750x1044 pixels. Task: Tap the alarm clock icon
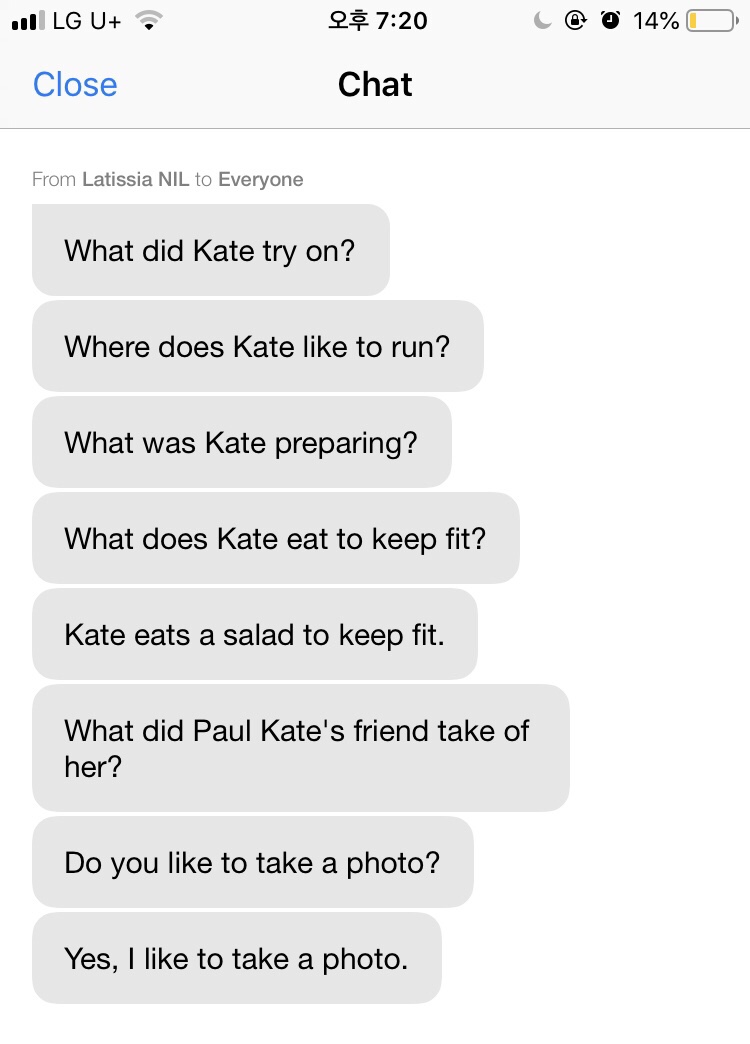pos(610,21)
